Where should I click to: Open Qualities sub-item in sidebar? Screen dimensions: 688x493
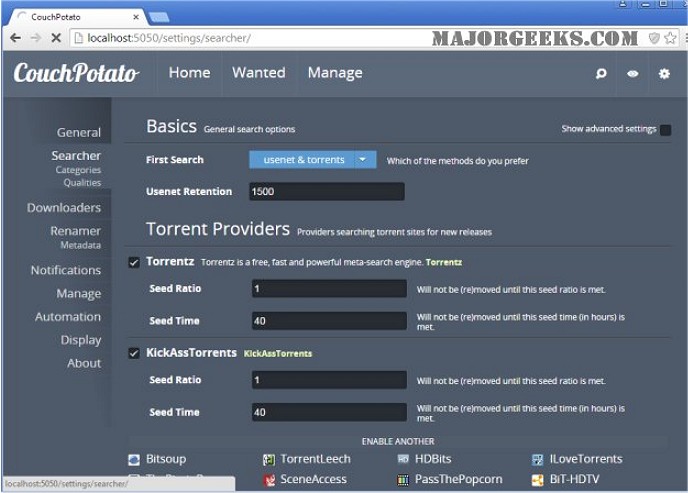coord(82,182)
